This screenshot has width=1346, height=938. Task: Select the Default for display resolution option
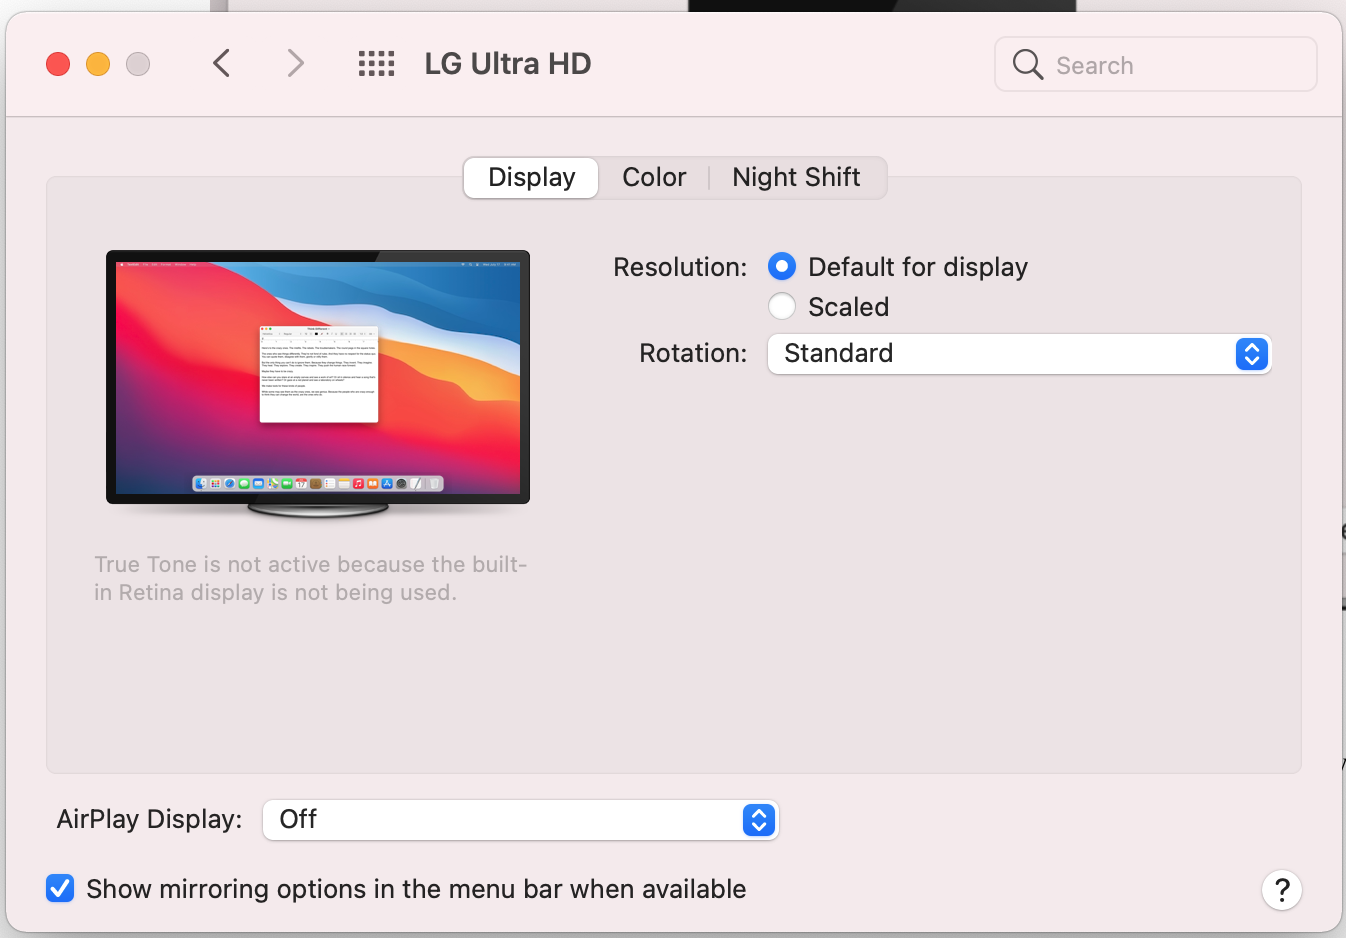click(x=782, y=267)
